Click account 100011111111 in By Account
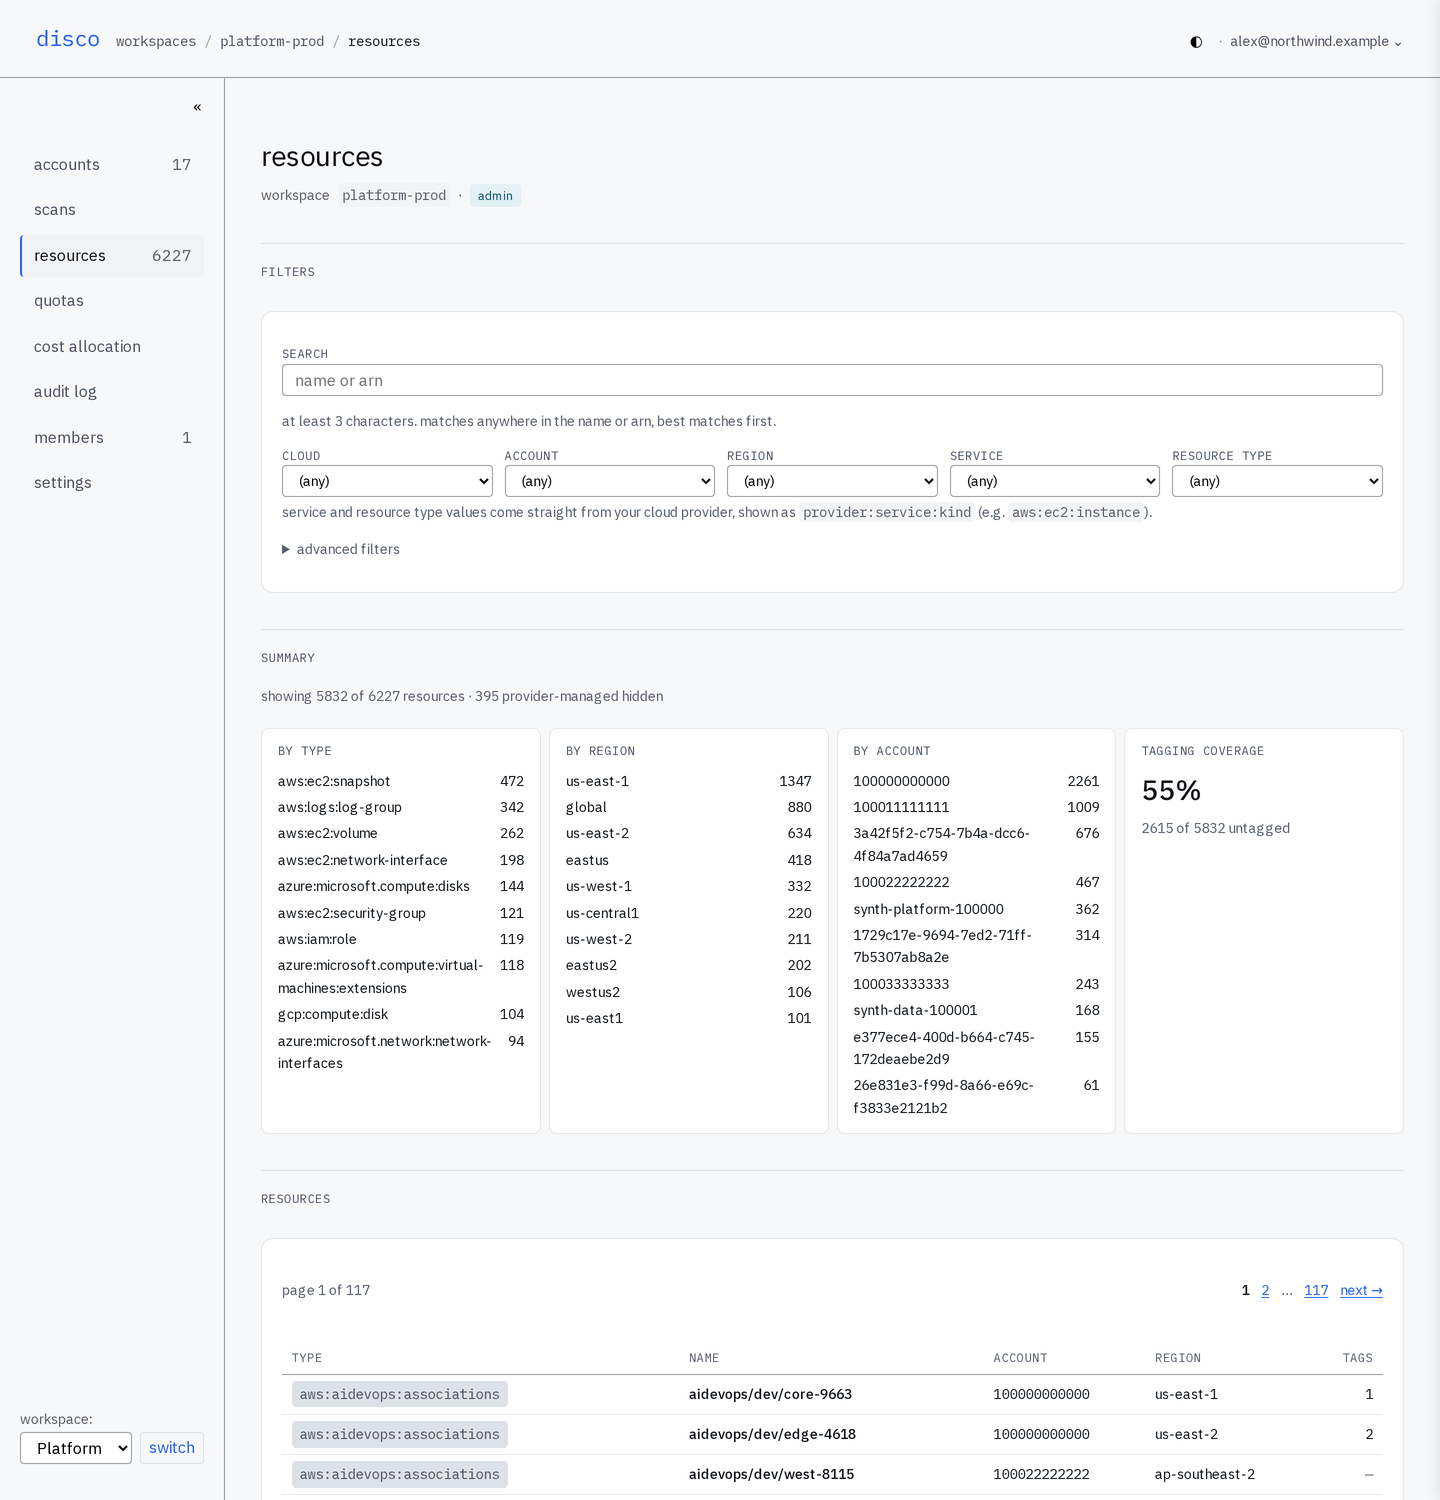This screenshot has width=1440, height=1500. (901, 807)
